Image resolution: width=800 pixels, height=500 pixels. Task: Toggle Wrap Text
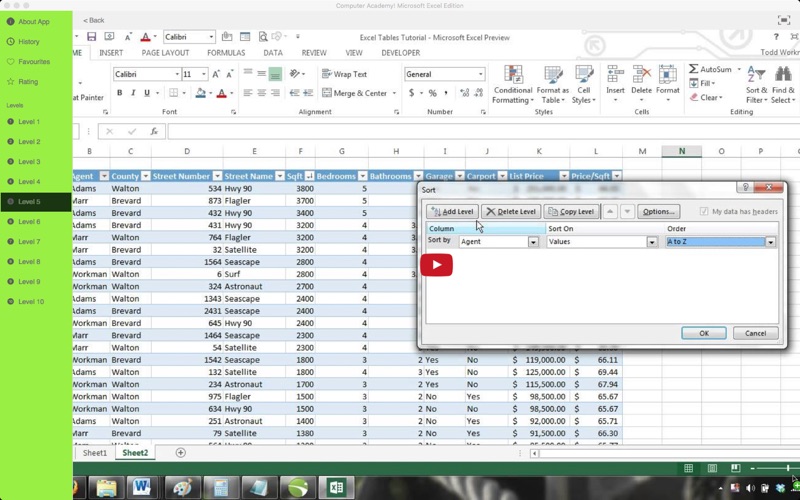(x=344, y=74)
